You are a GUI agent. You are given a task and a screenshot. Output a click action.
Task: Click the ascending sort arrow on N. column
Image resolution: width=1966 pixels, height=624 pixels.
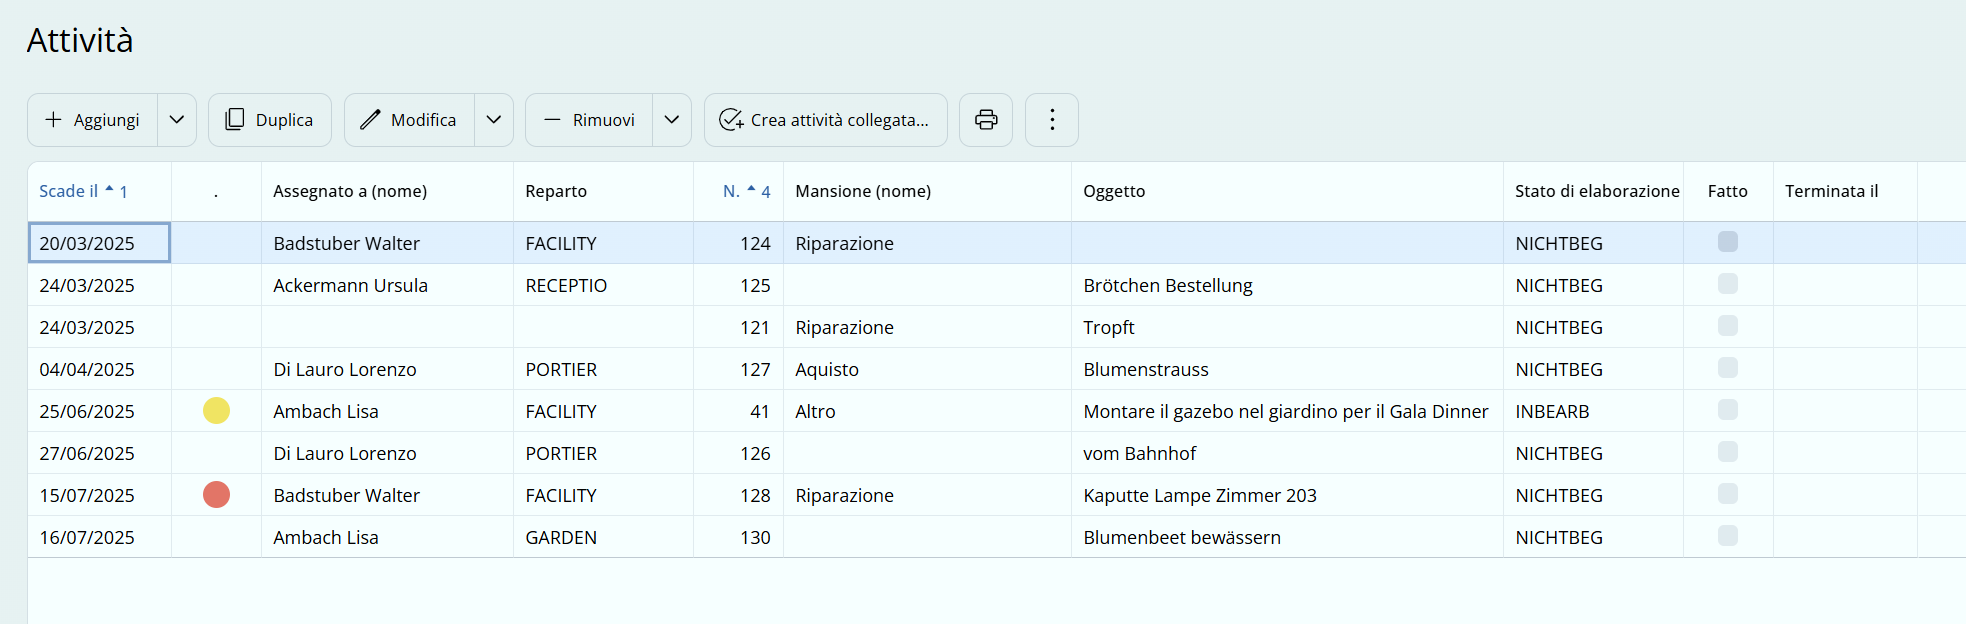(751, 189)
